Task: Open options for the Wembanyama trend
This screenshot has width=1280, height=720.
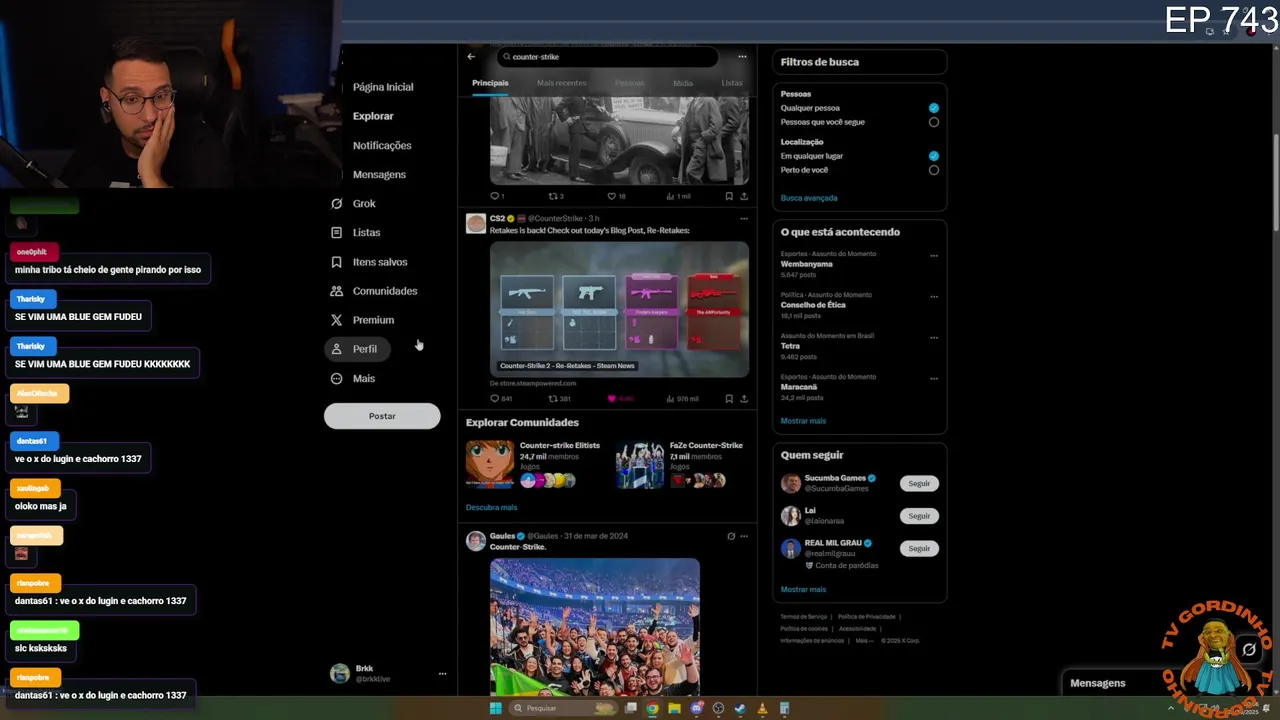Action: click(x=934, y=256)
